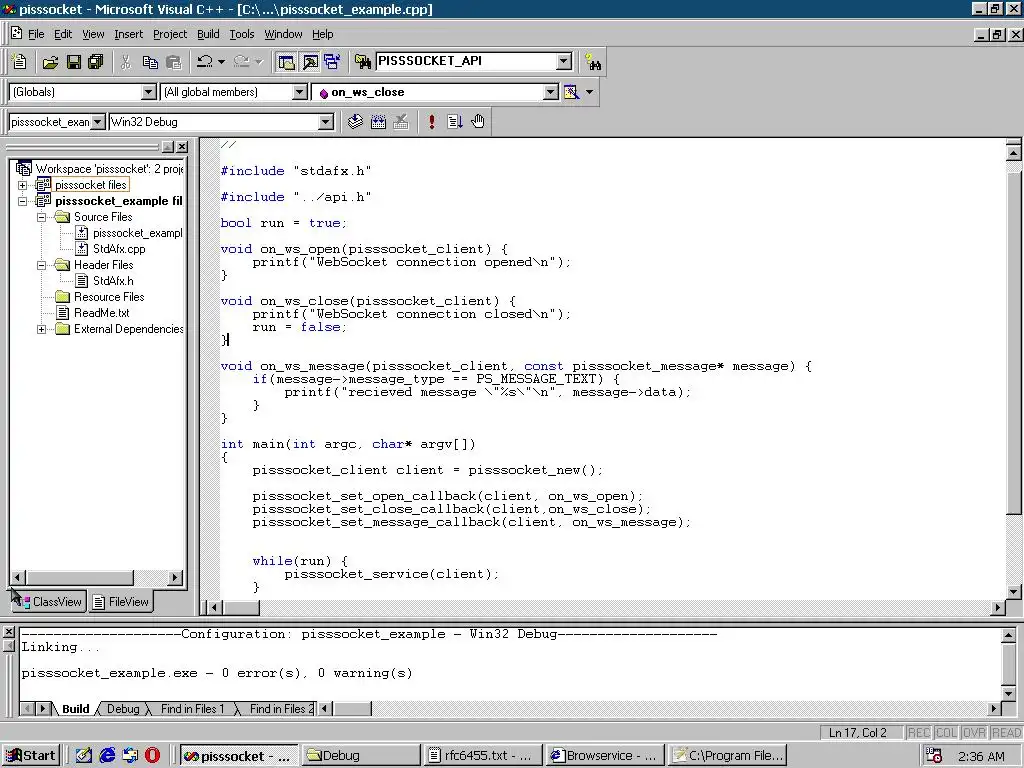Screen dimensions: 1024x768
Task: Close the Output panel with X
Action: click(x=8, y=632)
